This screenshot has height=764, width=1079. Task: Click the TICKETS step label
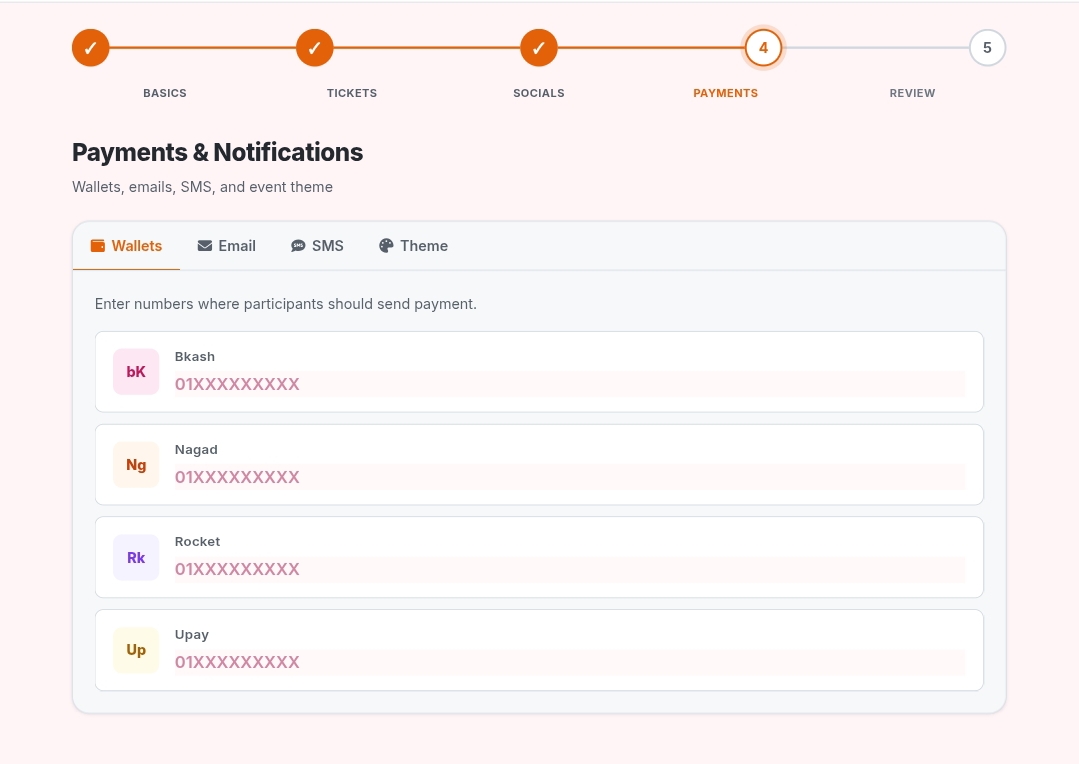tap(352, 93)
